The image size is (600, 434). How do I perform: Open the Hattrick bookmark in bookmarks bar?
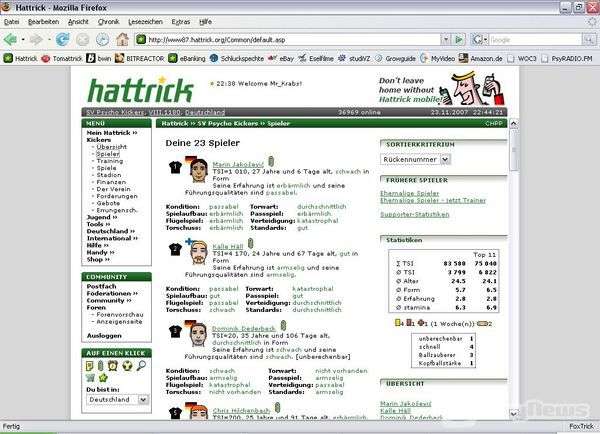point(21,58)
